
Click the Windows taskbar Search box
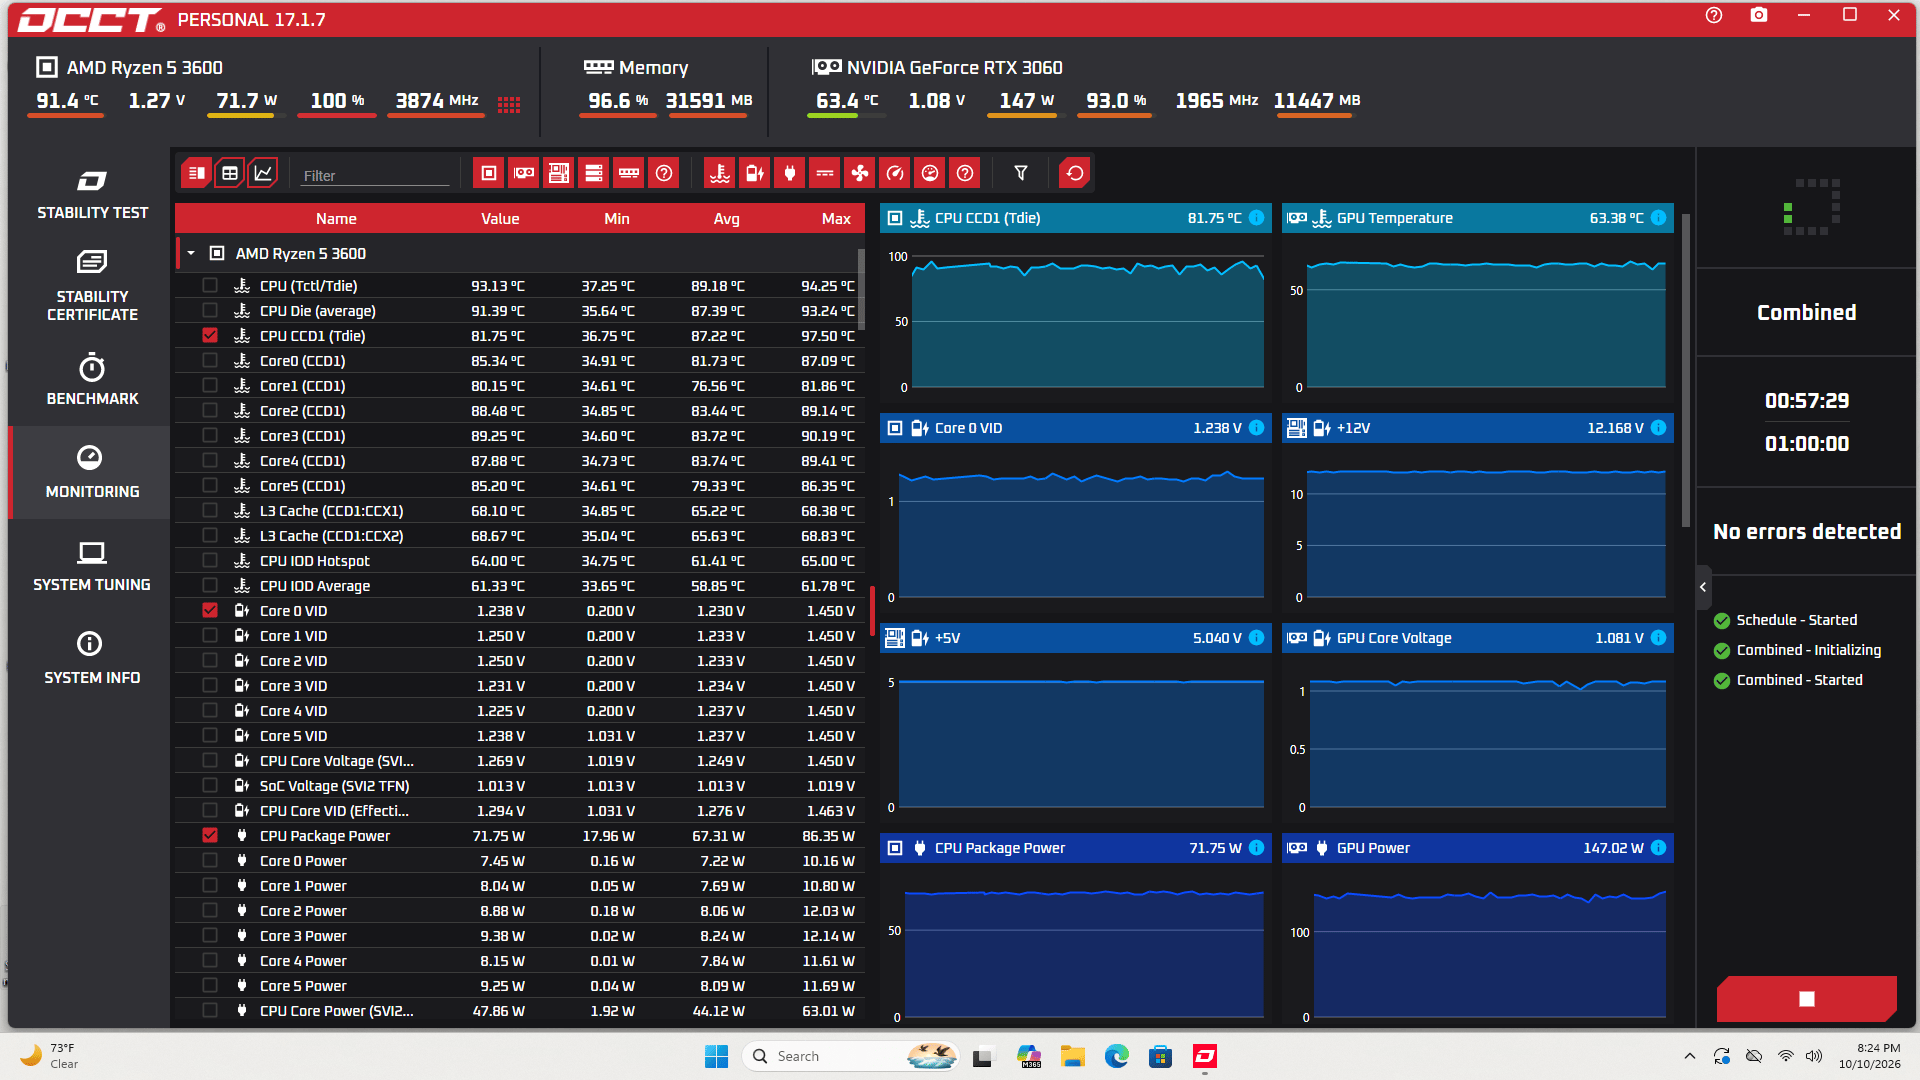tap(851, 1056)
